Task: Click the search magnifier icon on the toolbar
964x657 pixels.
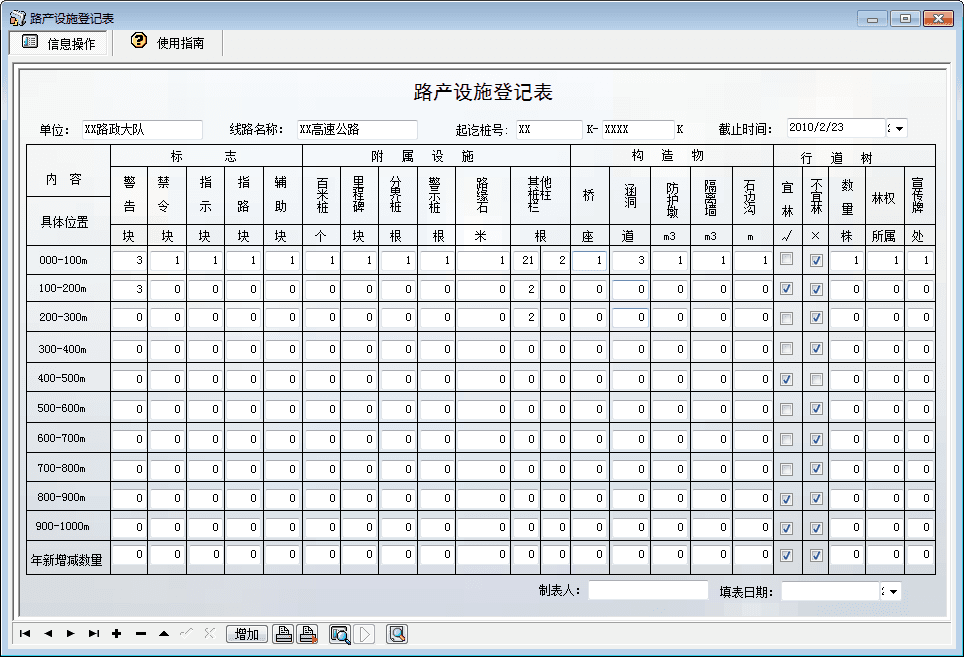Action: (x=395, y=633)
